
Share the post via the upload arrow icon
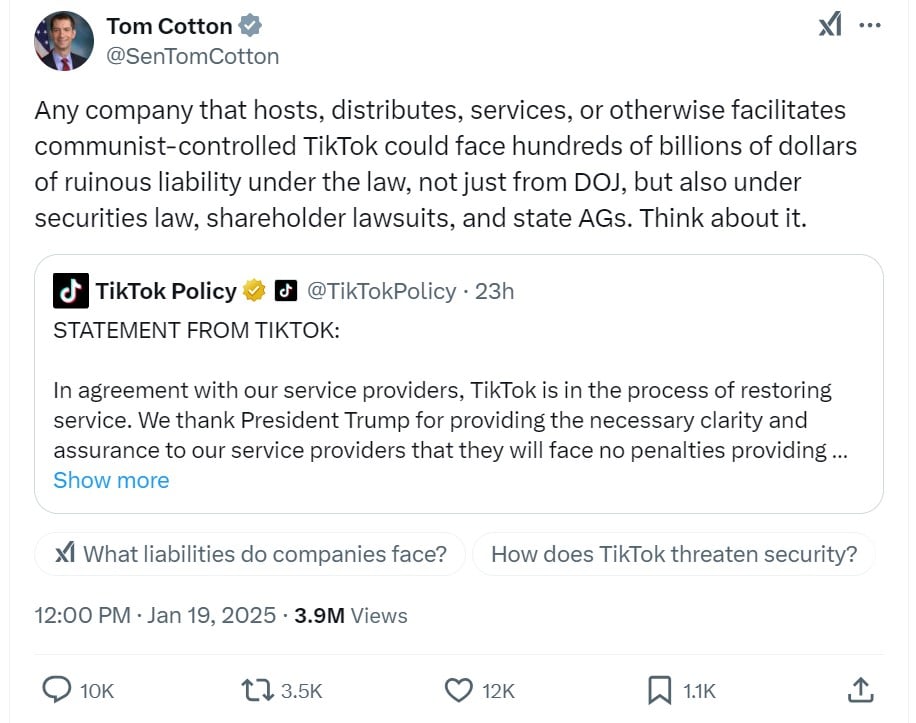coord(859,689)
